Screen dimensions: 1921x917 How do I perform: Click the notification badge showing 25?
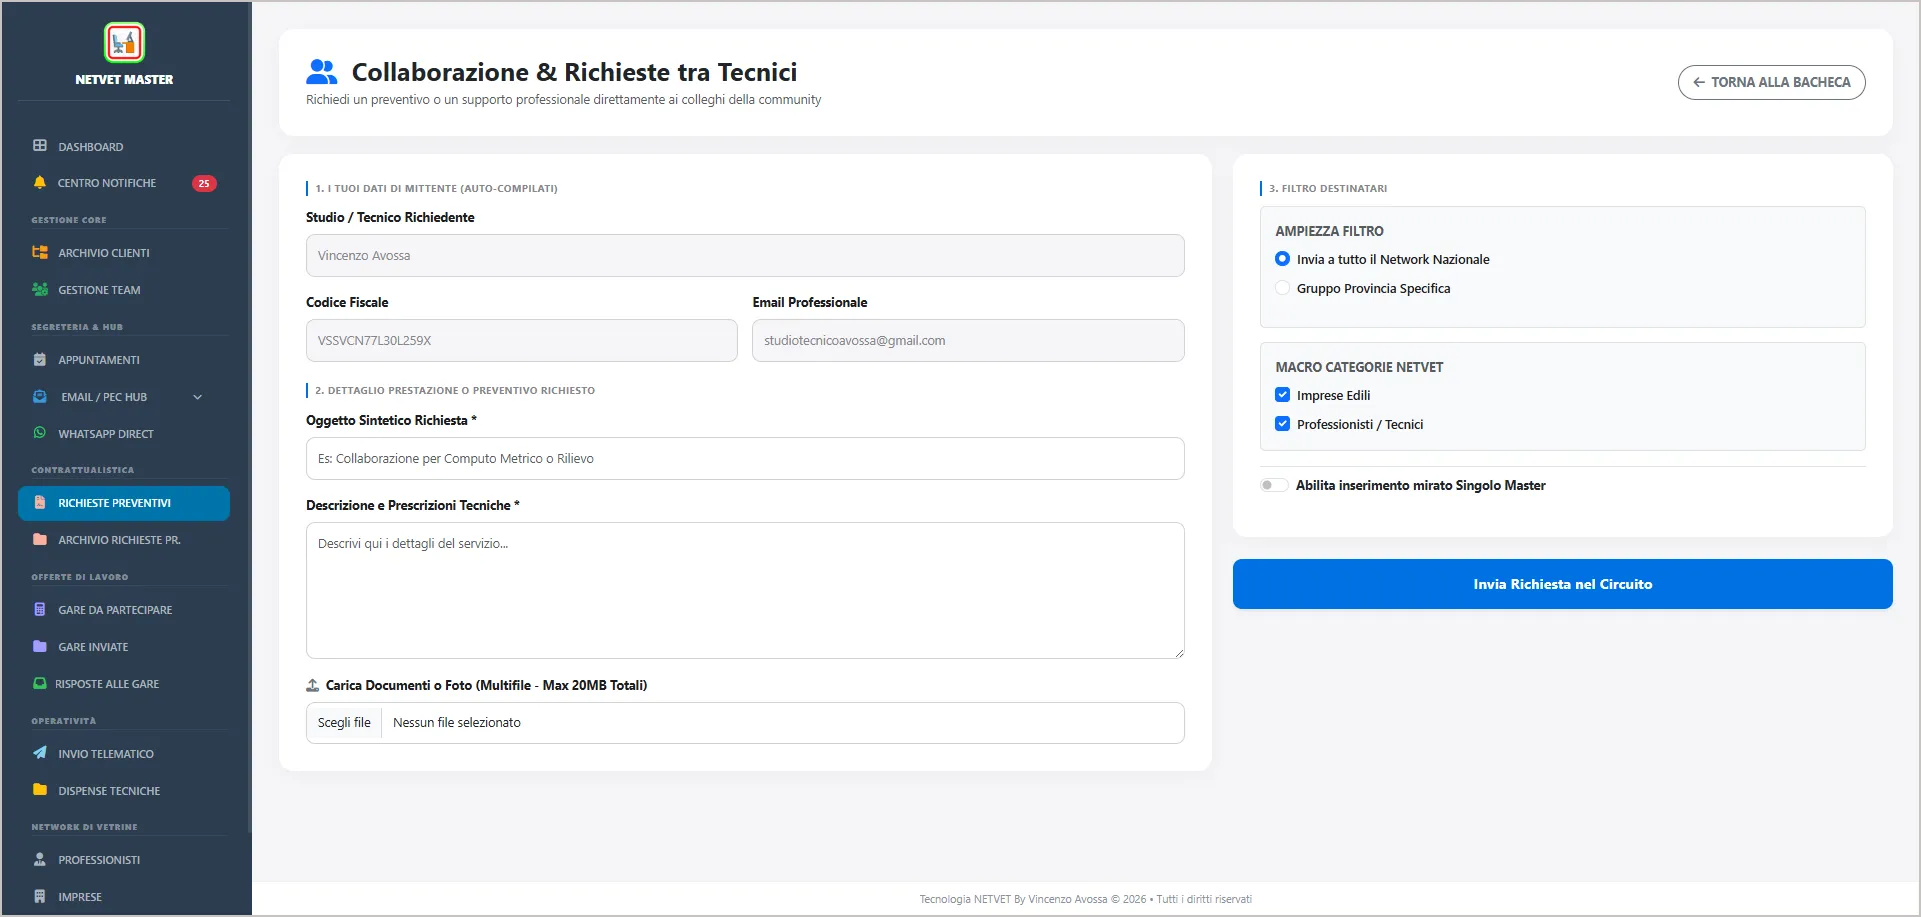(204, 184)
